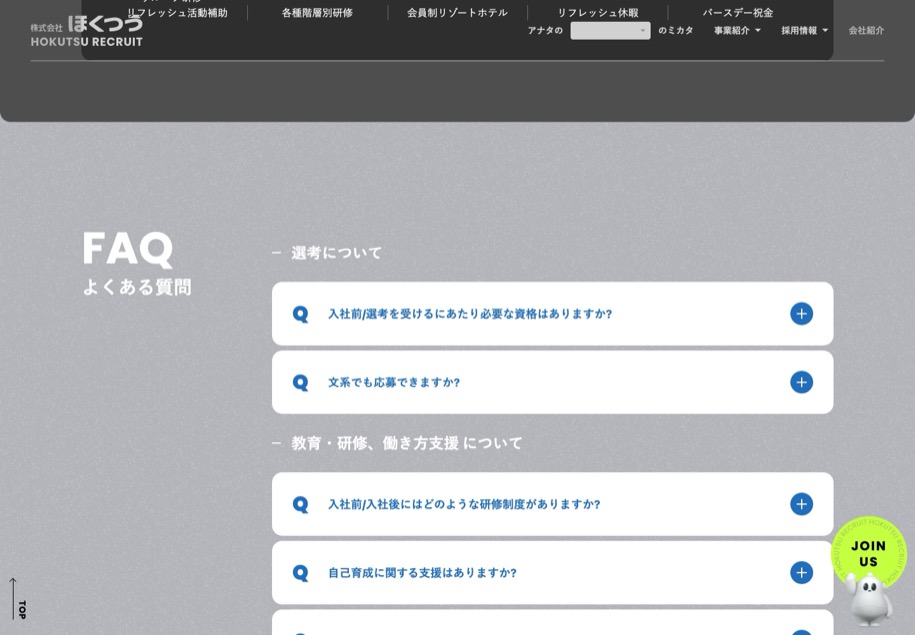The width and height of the screenshot is (915, 635).
Task: Click the Q icon of 研修制度 question
Action: point(301,504)
